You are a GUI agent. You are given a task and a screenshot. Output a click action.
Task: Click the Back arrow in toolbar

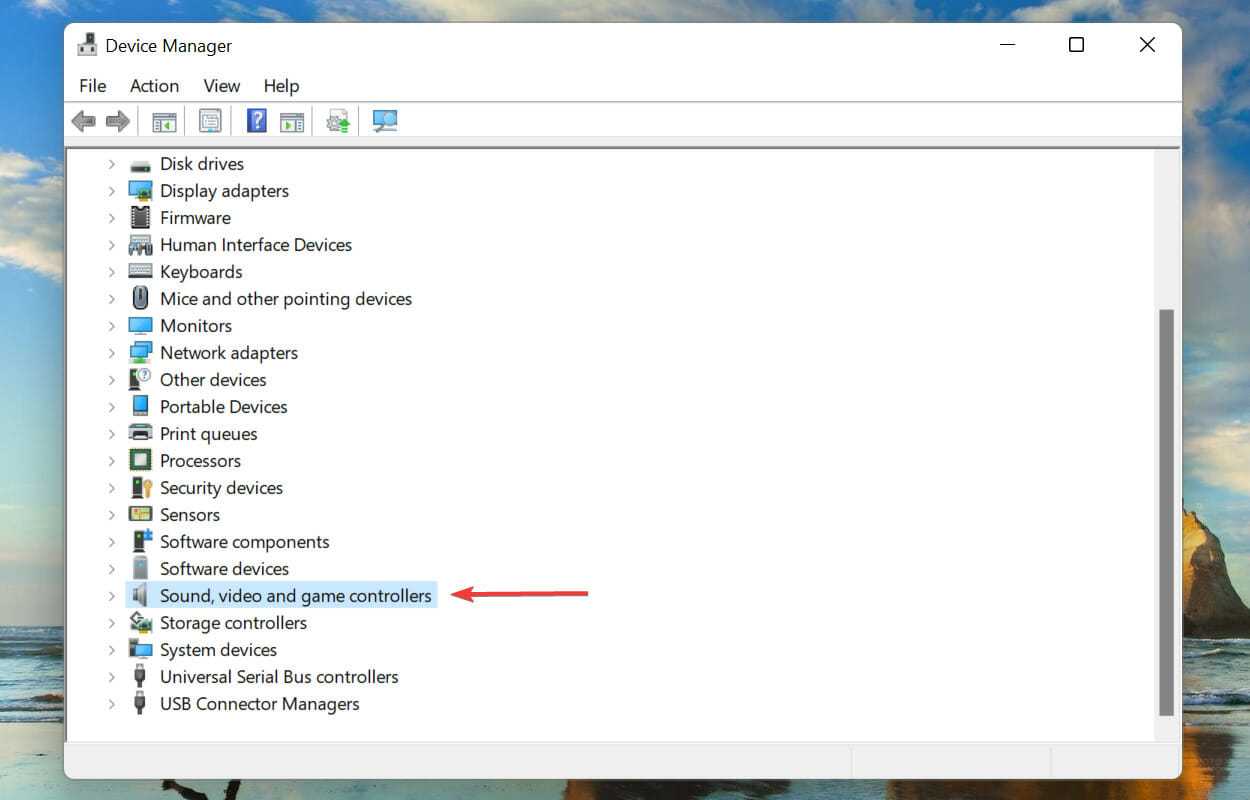pos(84,121)
